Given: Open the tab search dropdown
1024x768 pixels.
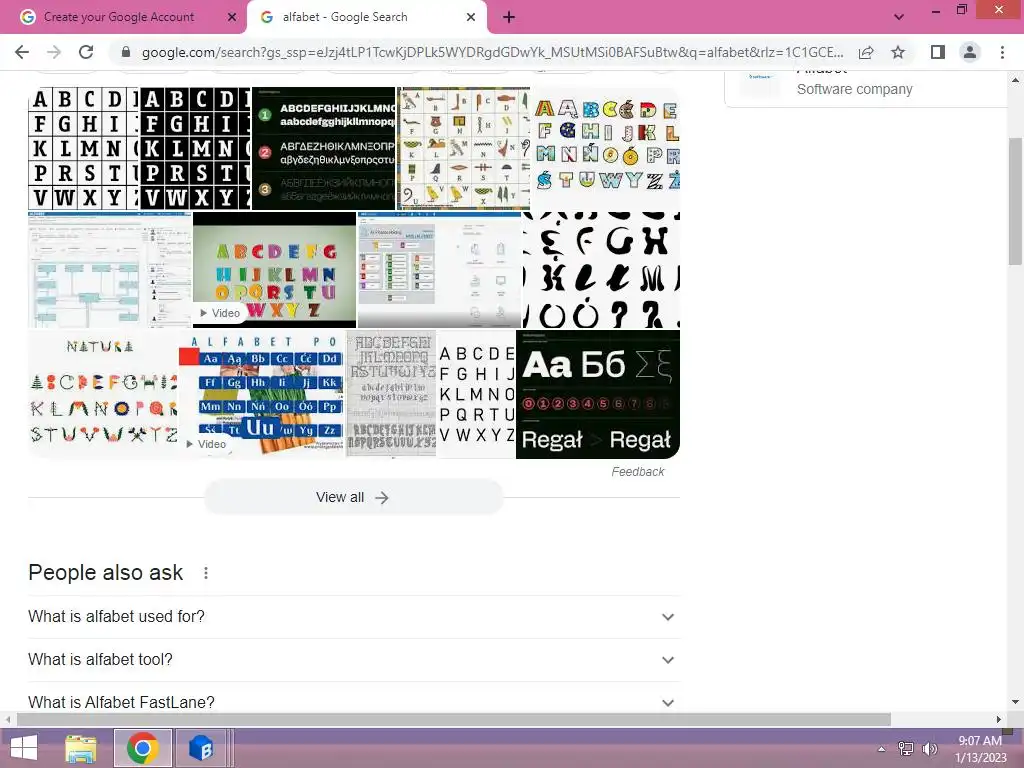Looking at the screenshot, I should click(x=899, y=17).
